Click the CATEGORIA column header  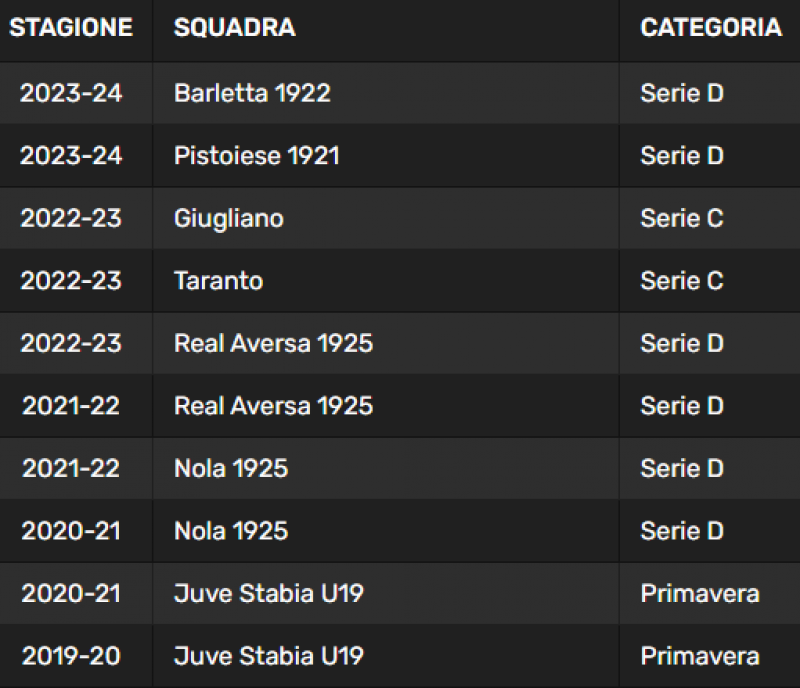coord(711,28)
